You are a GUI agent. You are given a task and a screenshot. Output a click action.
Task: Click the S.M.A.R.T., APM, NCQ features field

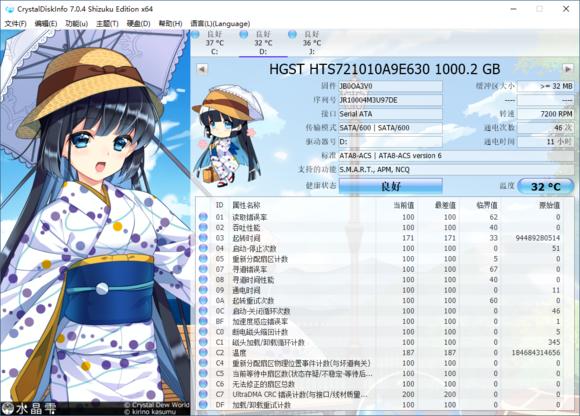pos(456,170)
